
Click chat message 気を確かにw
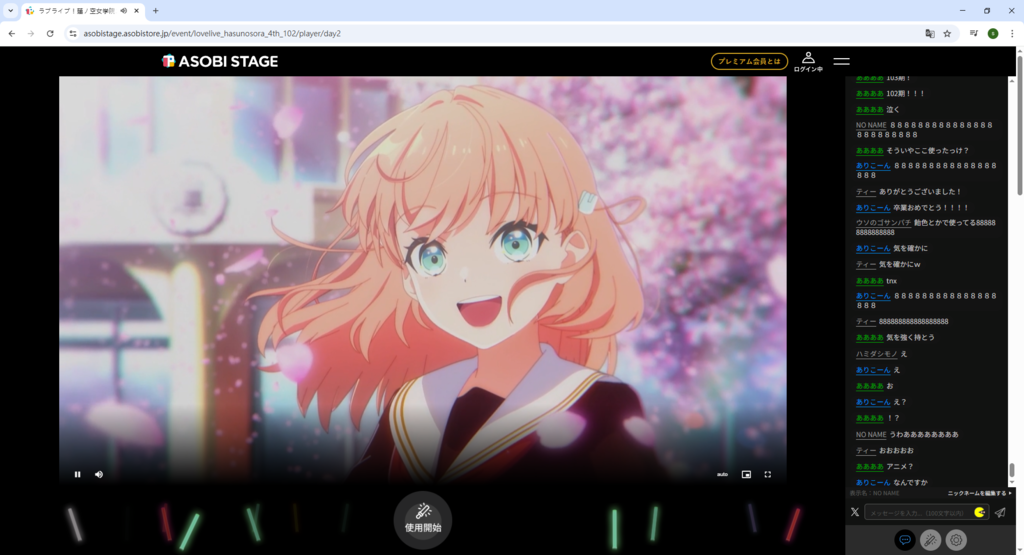pyautogui.click(x=899, y=264)
